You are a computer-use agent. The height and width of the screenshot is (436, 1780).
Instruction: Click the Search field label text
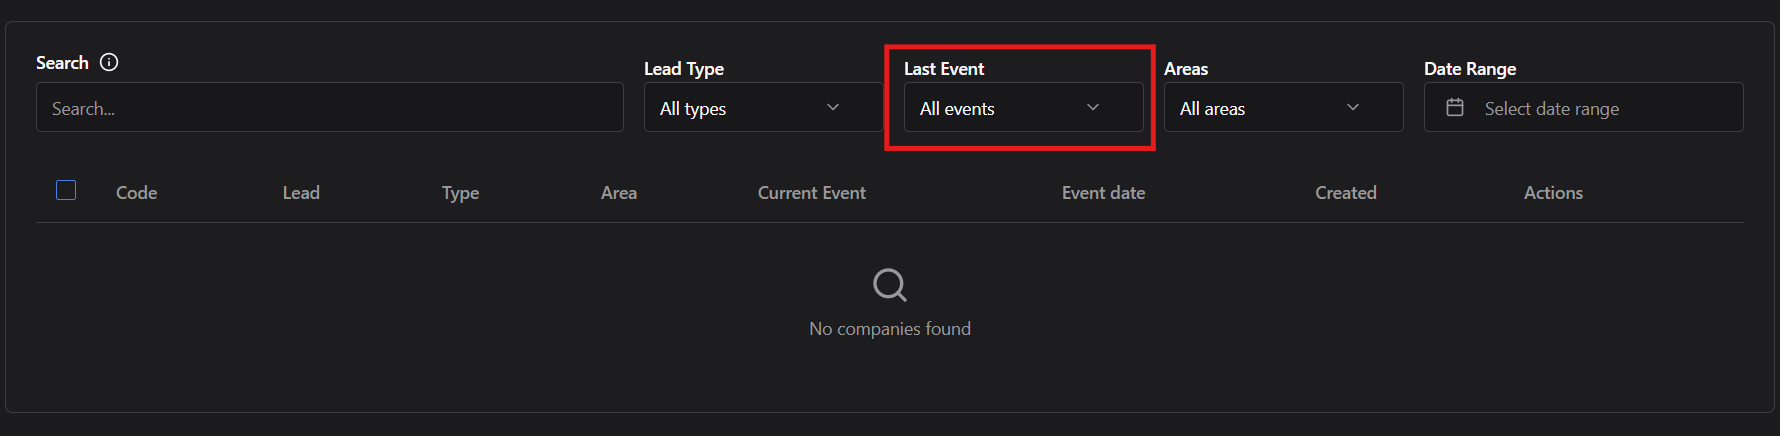pos(62,63)
